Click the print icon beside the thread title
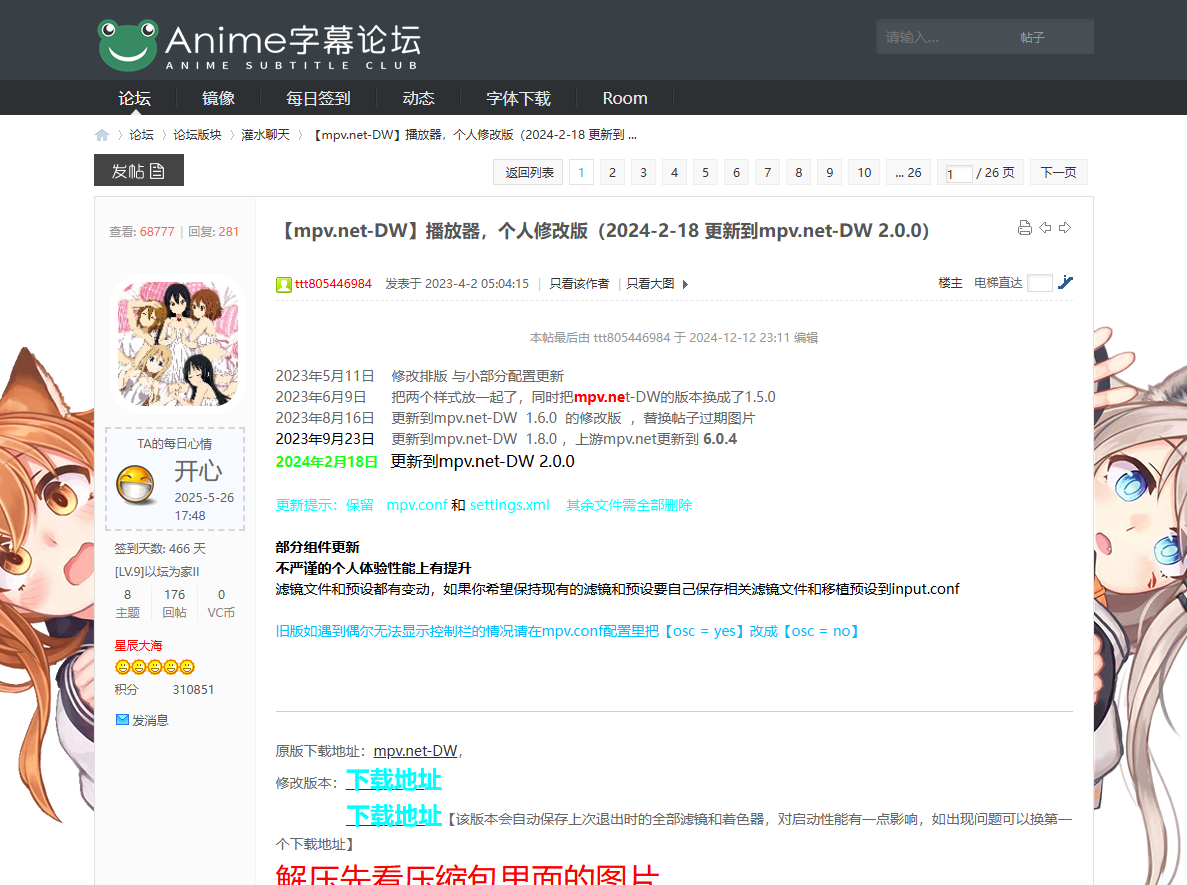 click(1024, 228)
